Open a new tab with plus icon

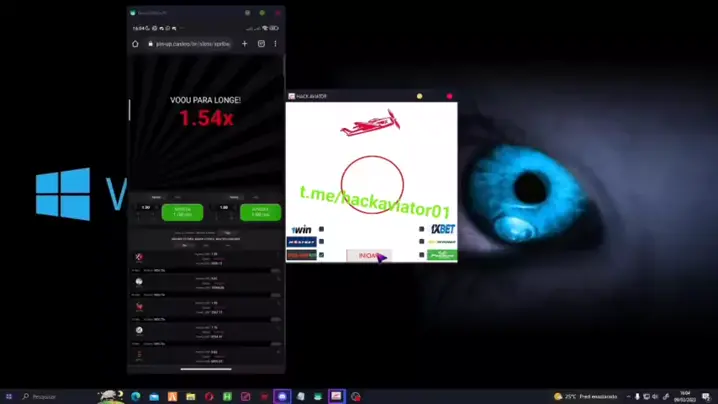pyautogui.click(x=245, y=44)
